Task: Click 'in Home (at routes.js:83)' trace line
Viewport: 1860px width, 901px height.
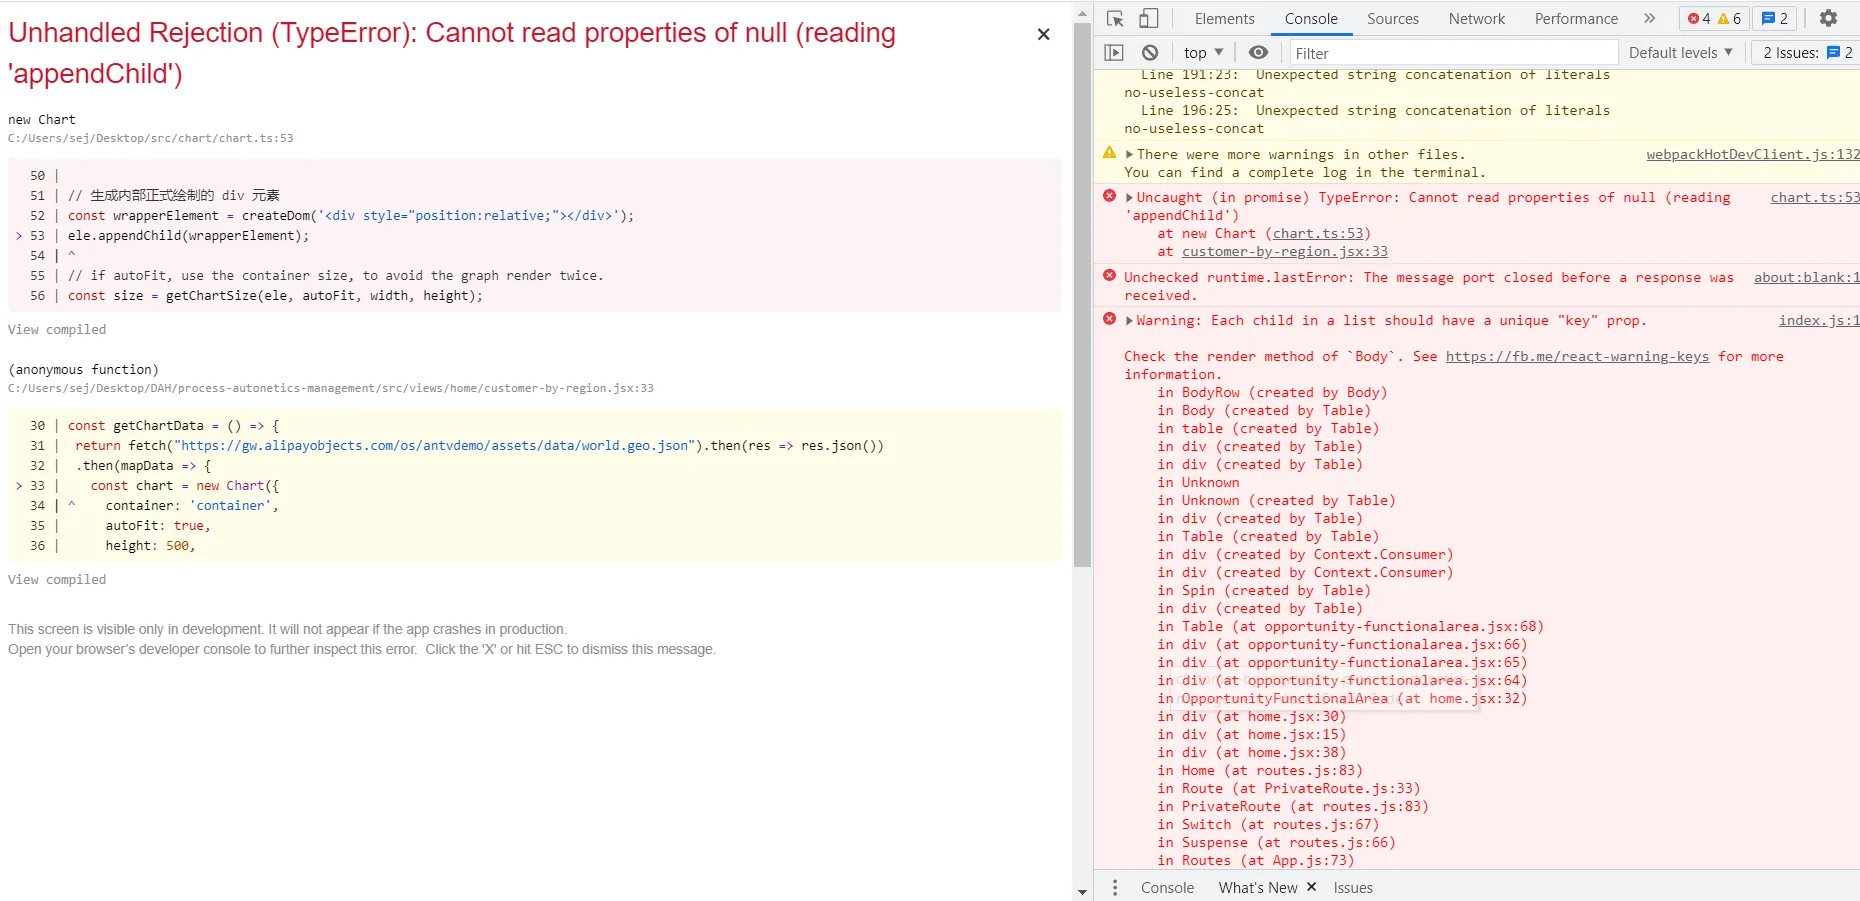Action: point(1260,771)
